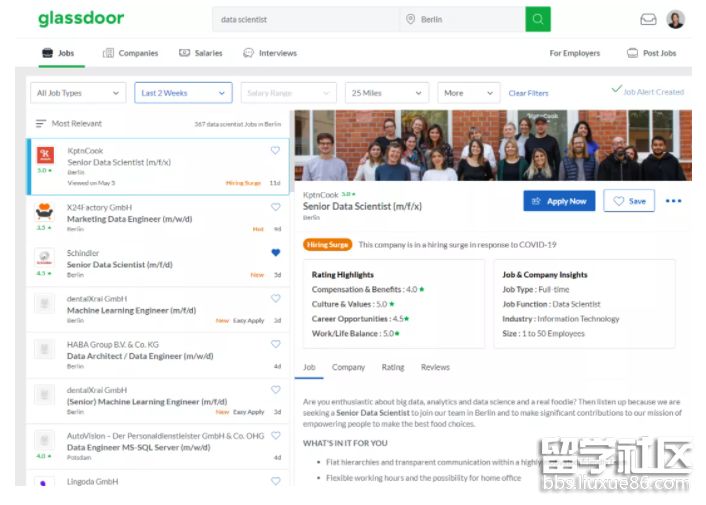Click the Apply Now button

click(559, 201)
